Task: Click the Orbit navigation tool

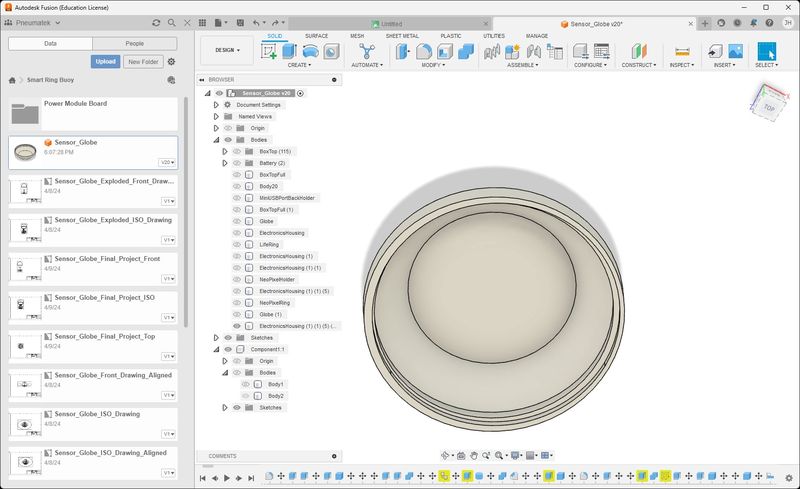Action: [445, 455]
